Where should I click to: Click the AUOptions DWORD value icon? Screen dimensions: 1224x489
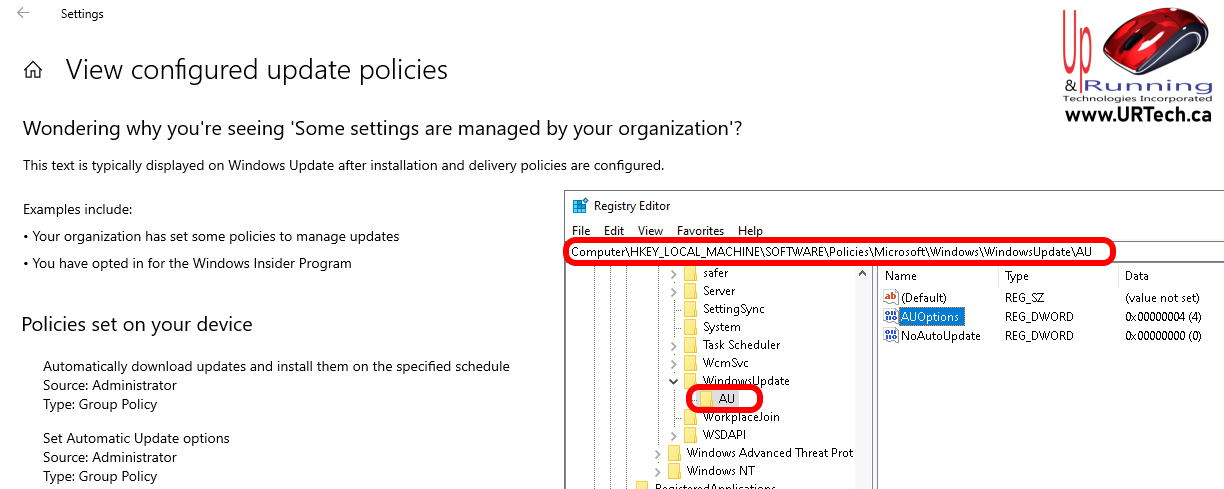pos(891,317)
